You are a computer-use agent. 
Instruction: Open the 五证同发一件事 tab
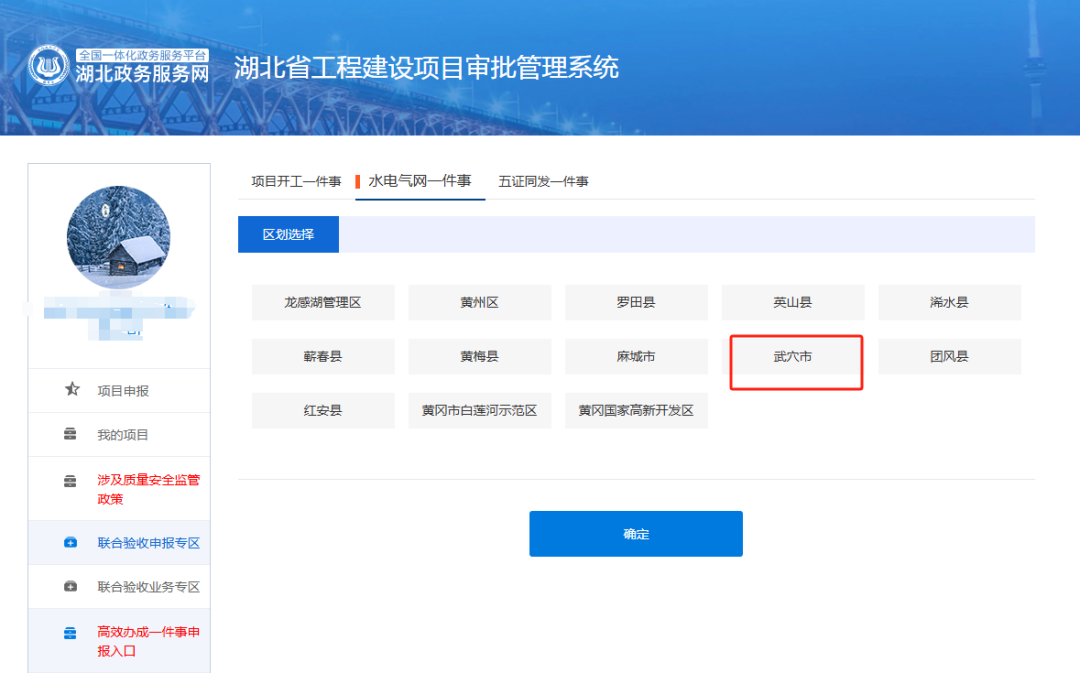click(544, 181)
